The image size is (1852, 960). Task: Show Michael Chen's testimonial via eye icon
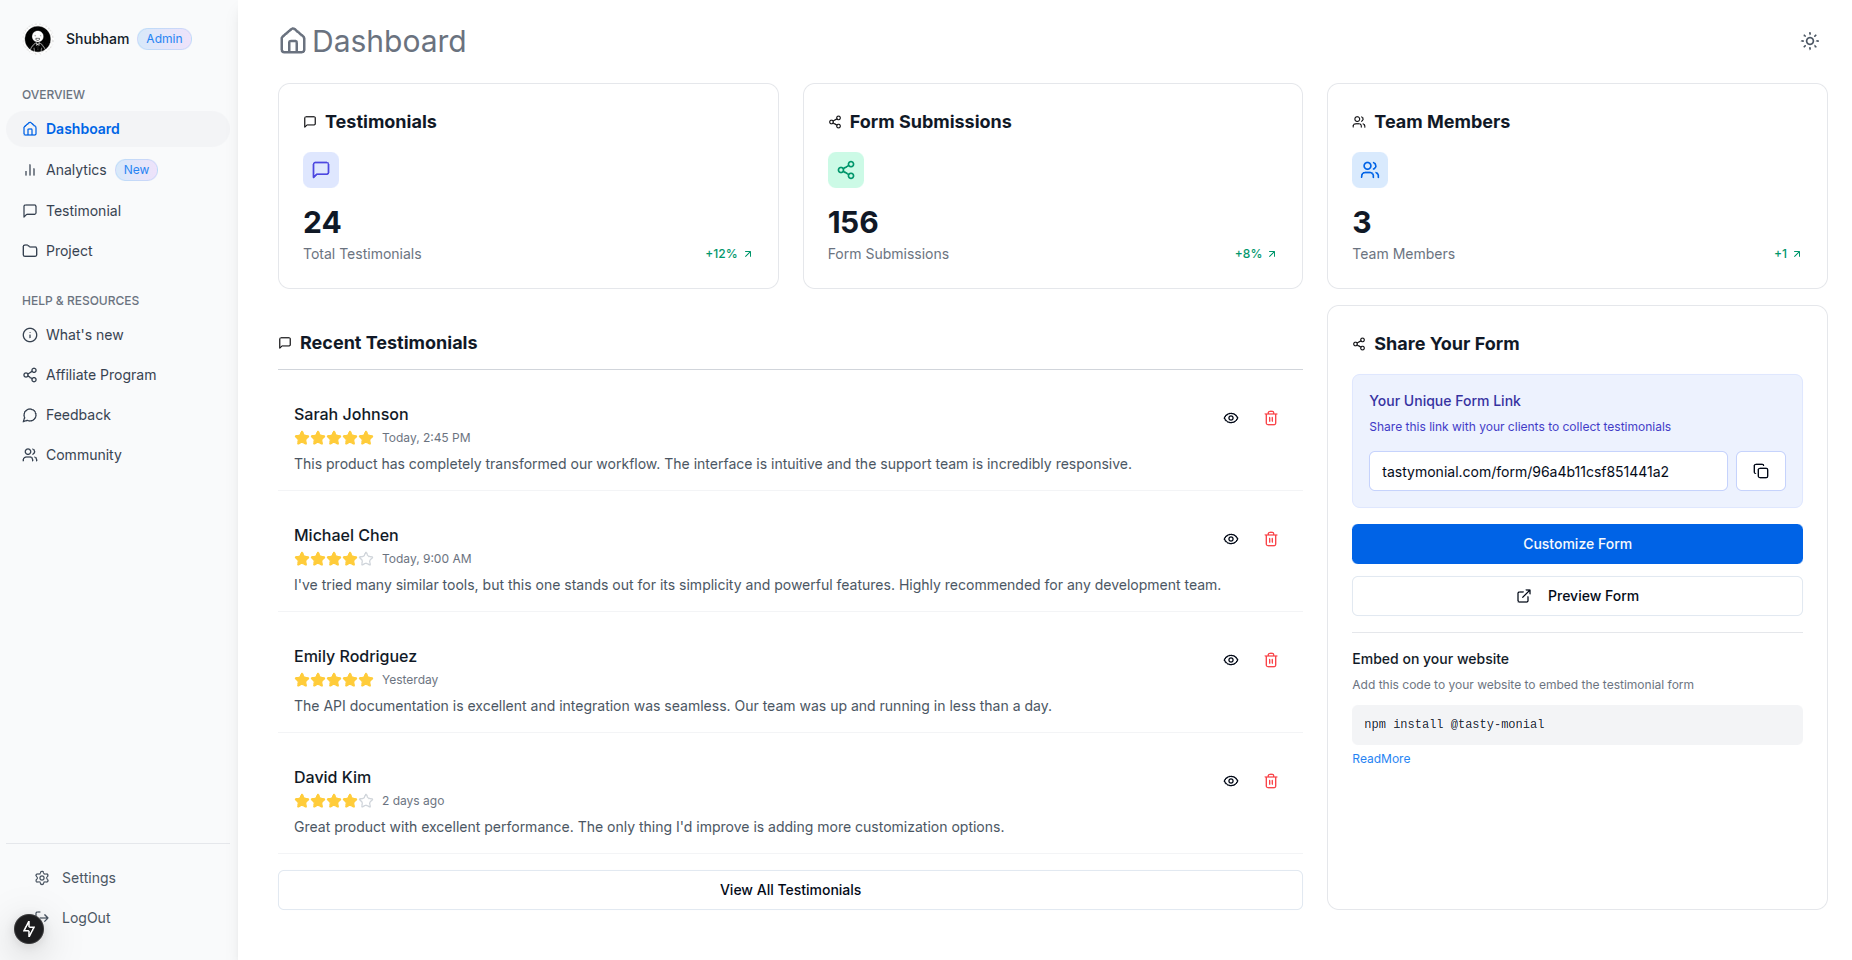[x=1230, y=539]
